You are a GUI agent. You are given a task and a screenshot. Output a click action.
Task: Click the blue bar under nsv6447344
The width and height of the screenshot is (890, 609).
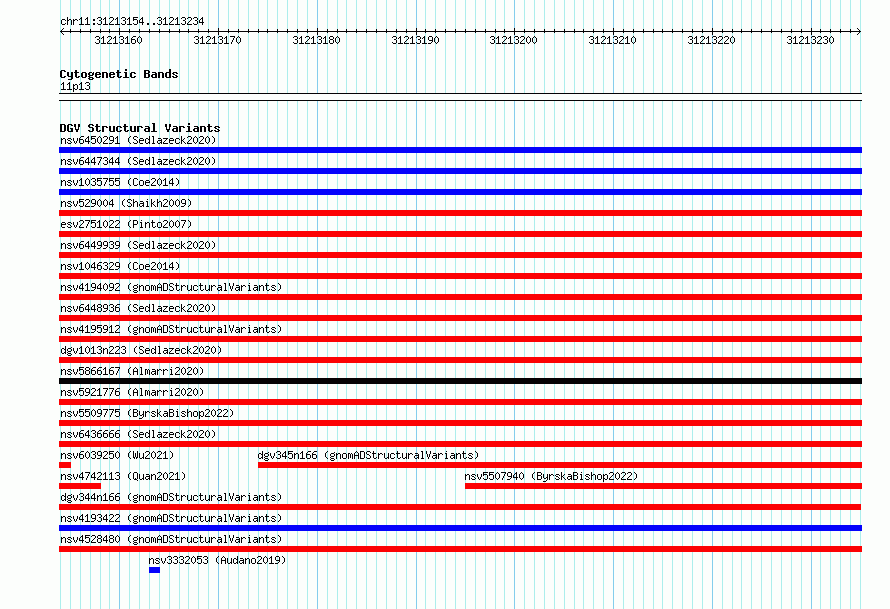[460, 171]
